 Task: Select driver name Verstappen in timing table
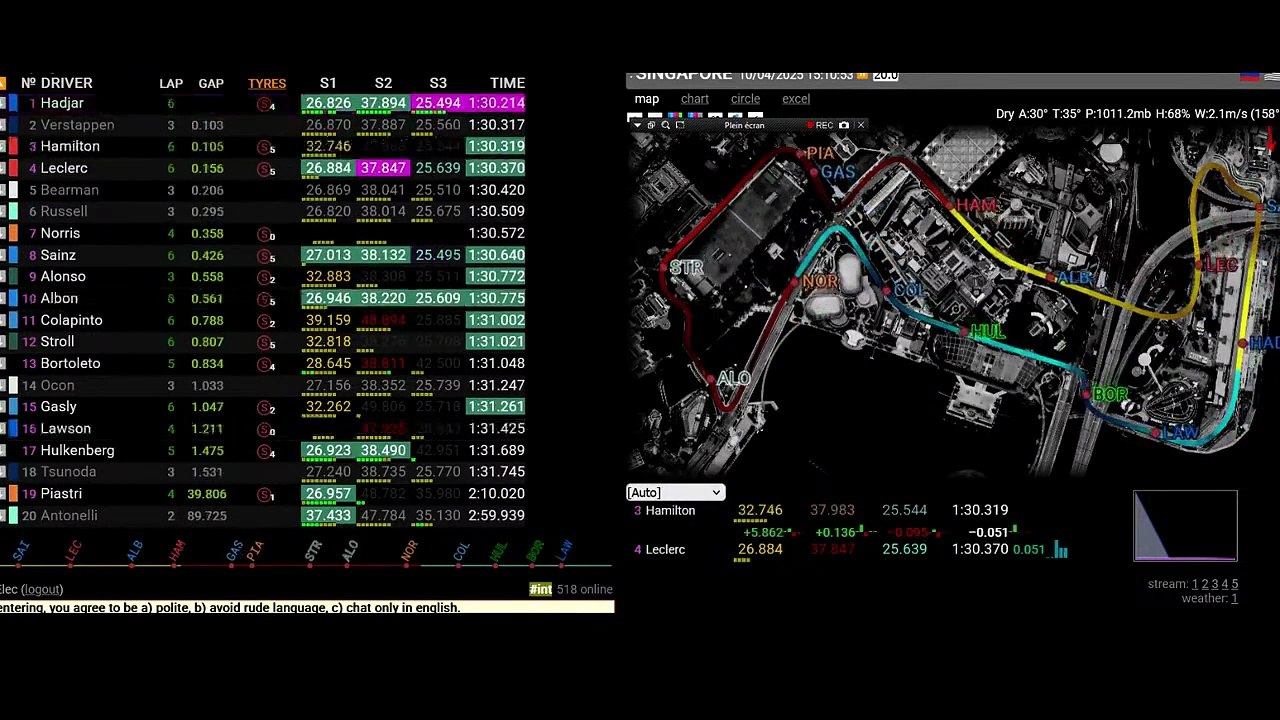coord(77,125)
